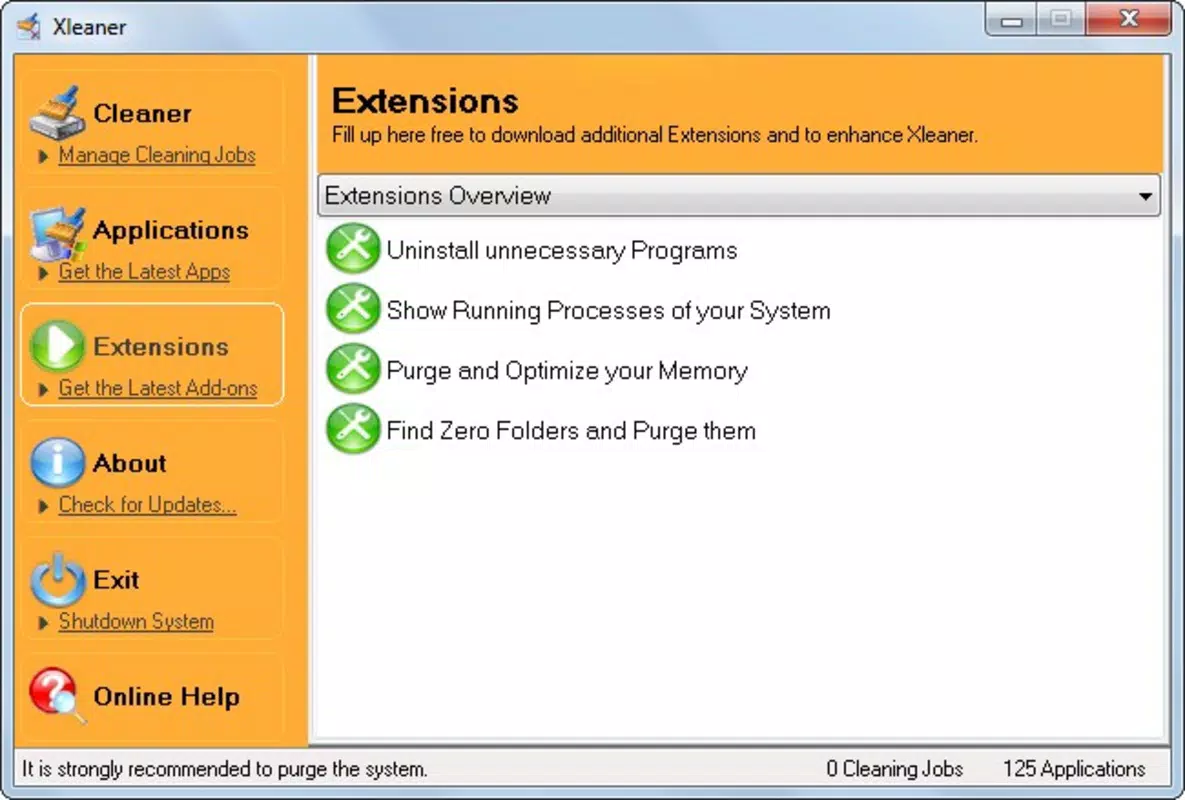
Task: Open the Applications section
Action: (x=170, y=230)
